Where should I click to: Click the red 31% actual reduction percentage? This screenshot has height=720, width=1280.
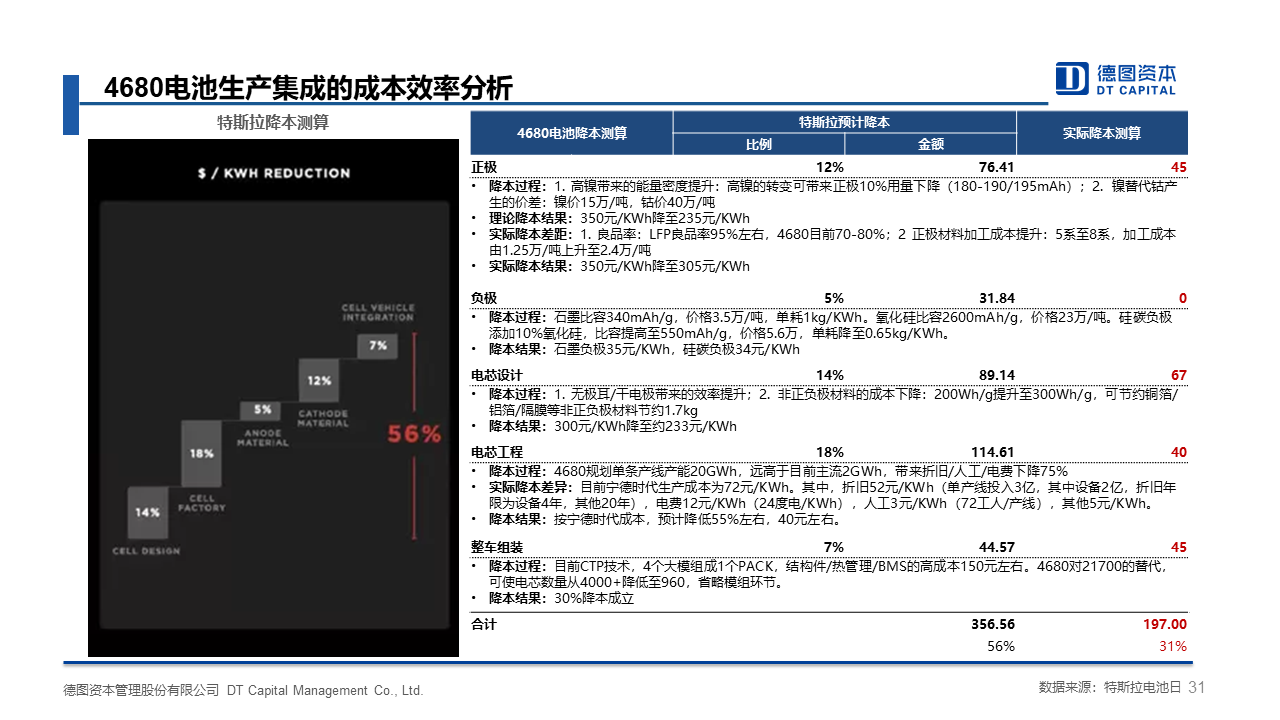[x=1173, y=646]
